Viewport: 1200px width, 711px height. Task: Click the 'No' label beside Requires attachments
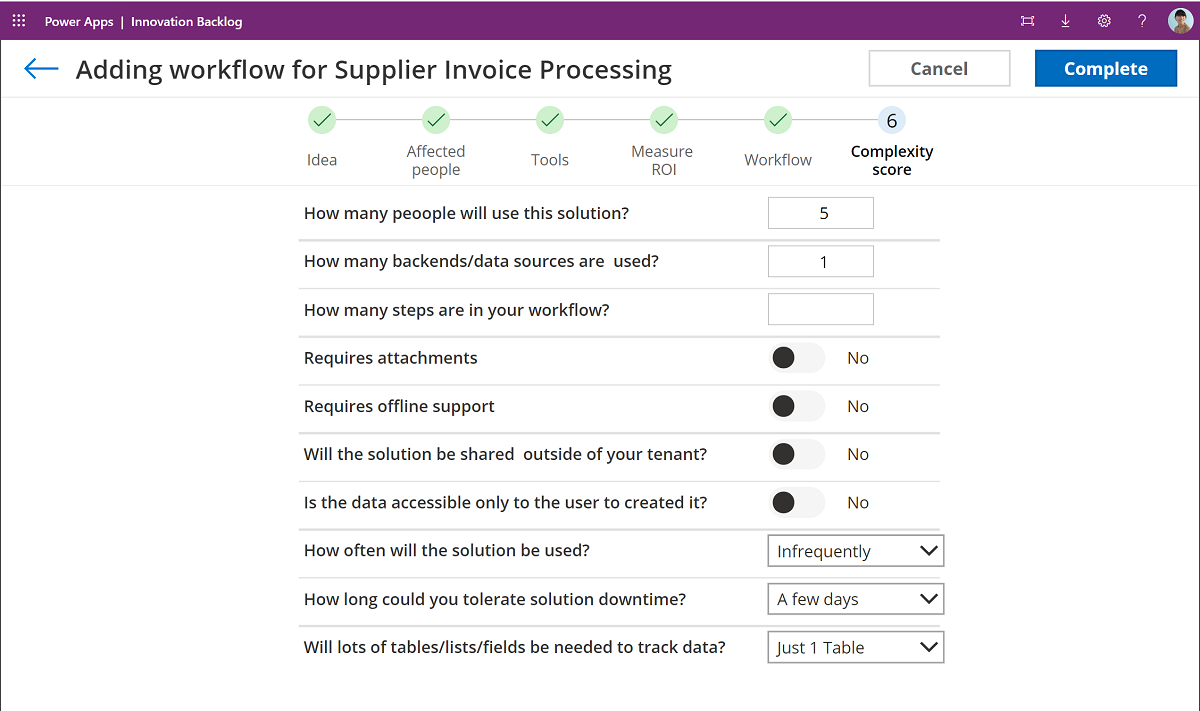[858, 358]
